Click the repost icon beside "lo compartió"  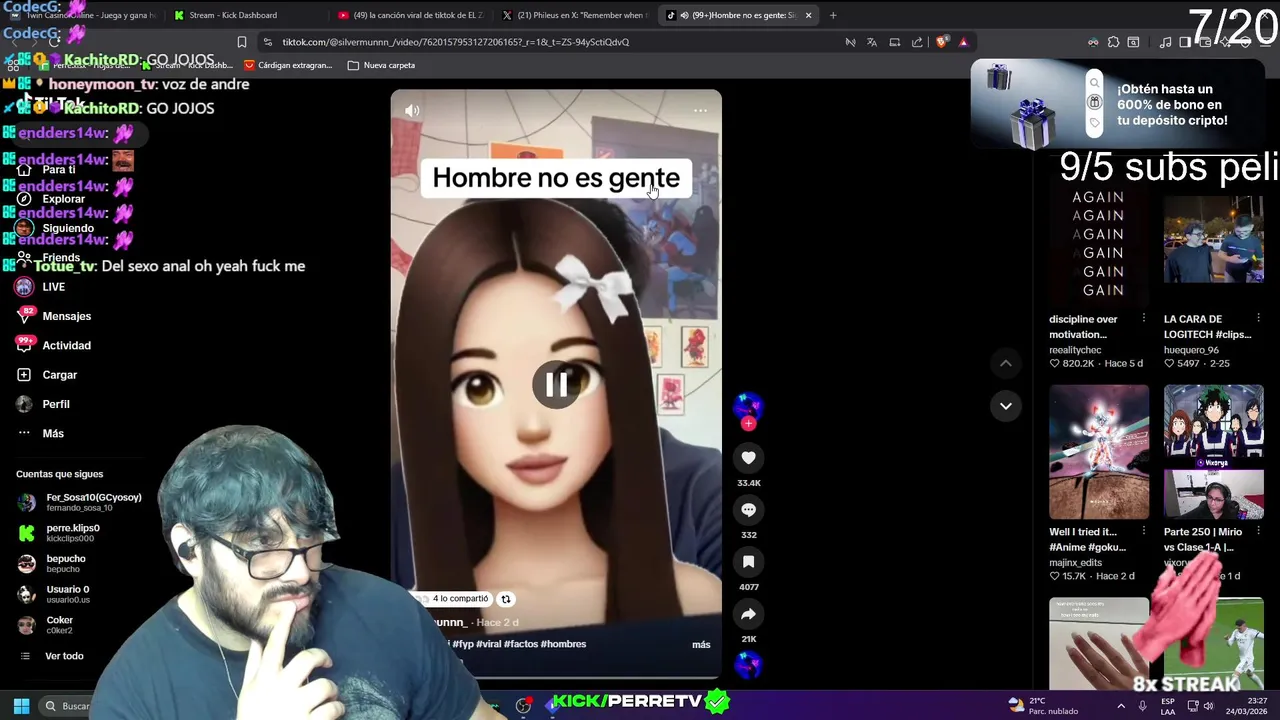(505, 599)
